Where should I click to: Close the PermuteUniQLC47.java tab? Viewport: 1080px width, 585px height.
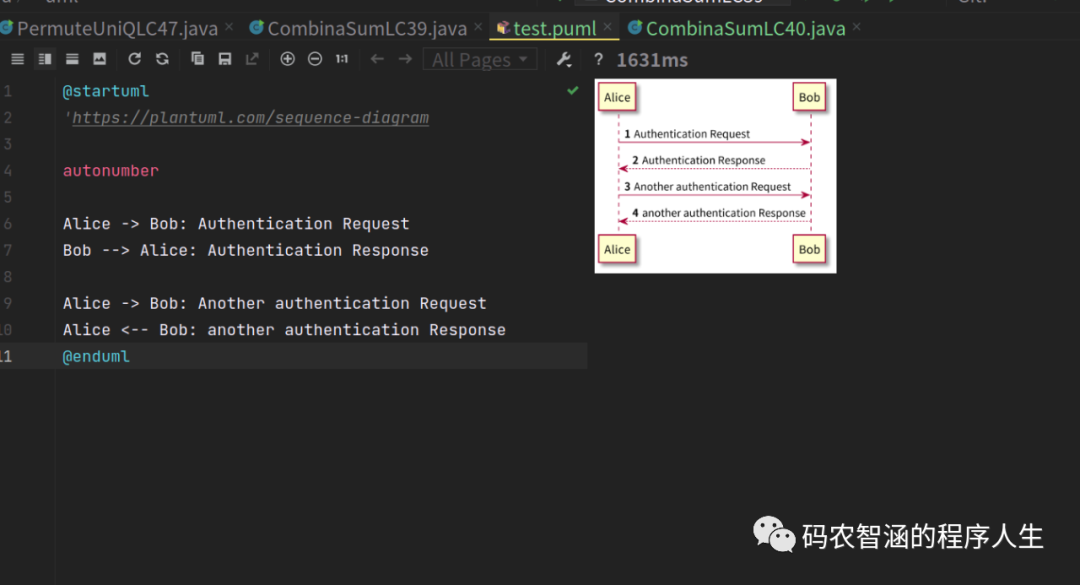pos(229,27)
